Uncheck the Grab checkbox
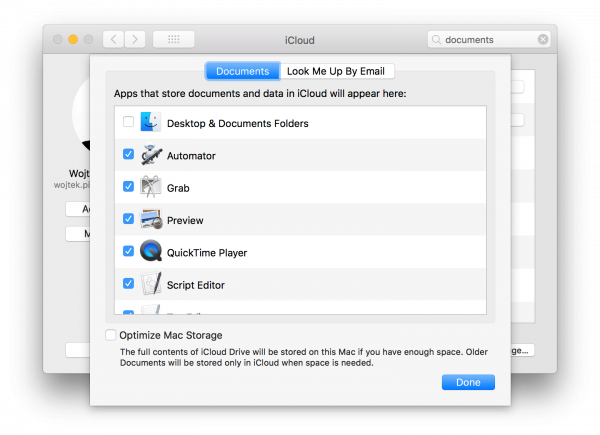The height and width of the screenshot is (435, 600). [x=129, y=186]
